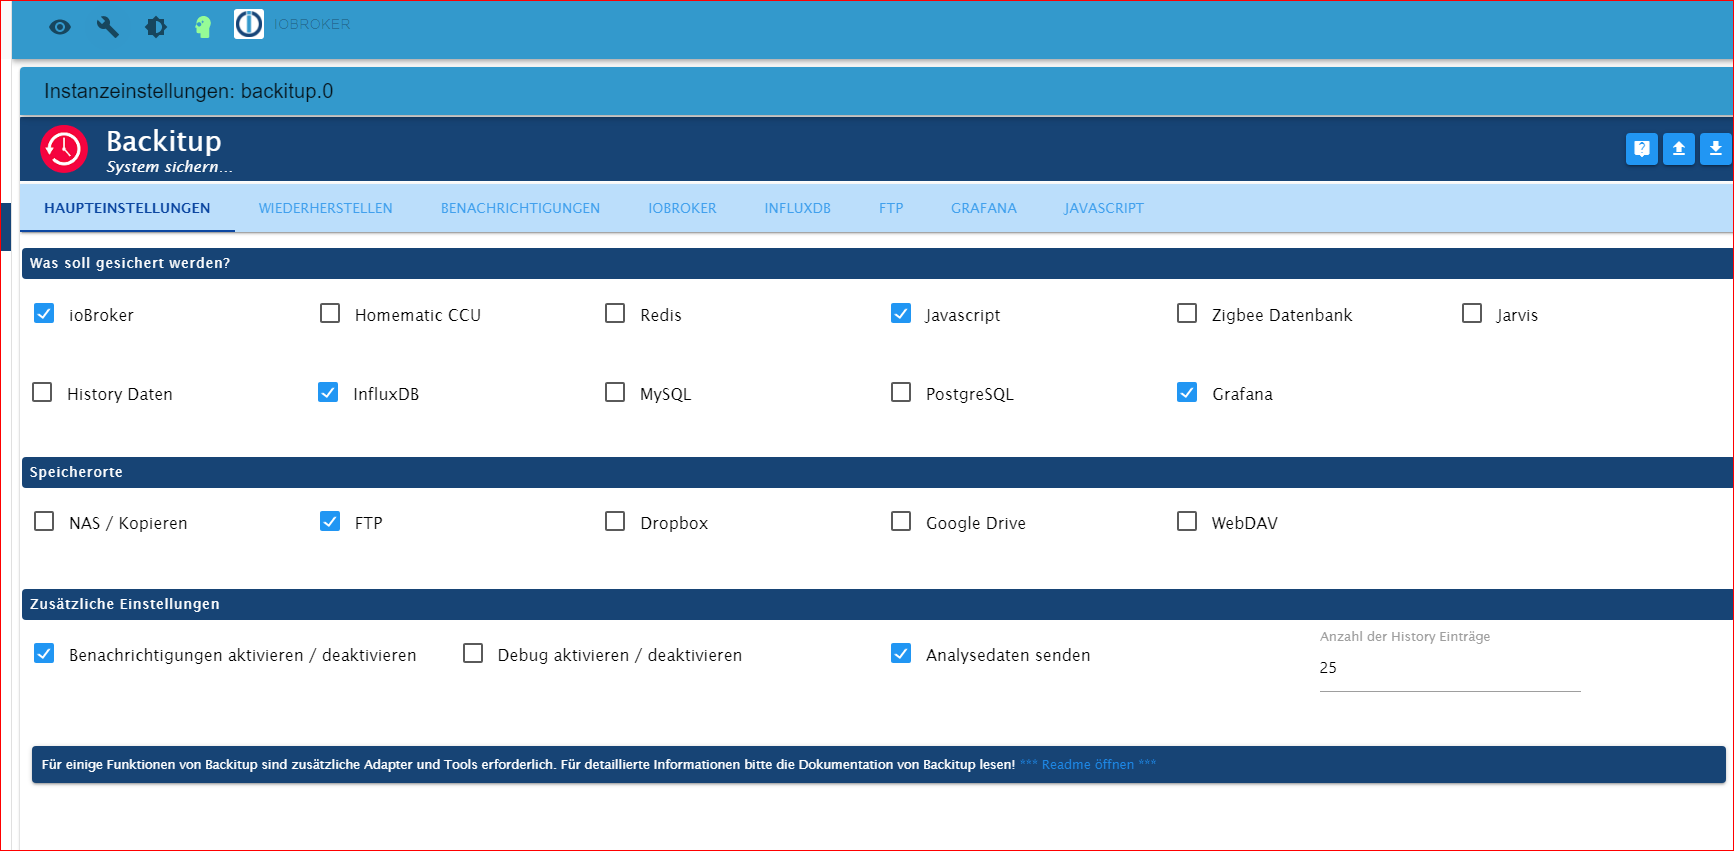
Task: Click the upload arrow config icon
Action: (x=1679, y=149)
